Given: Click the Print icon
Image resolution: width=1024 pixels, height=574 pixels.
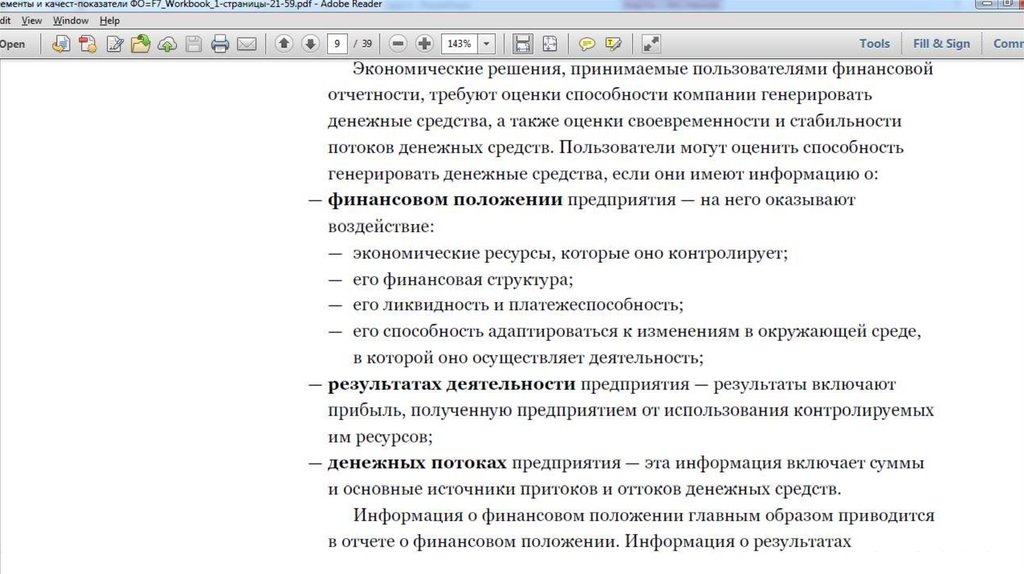Looking at the screenshot, I should [x=220, y=44].
